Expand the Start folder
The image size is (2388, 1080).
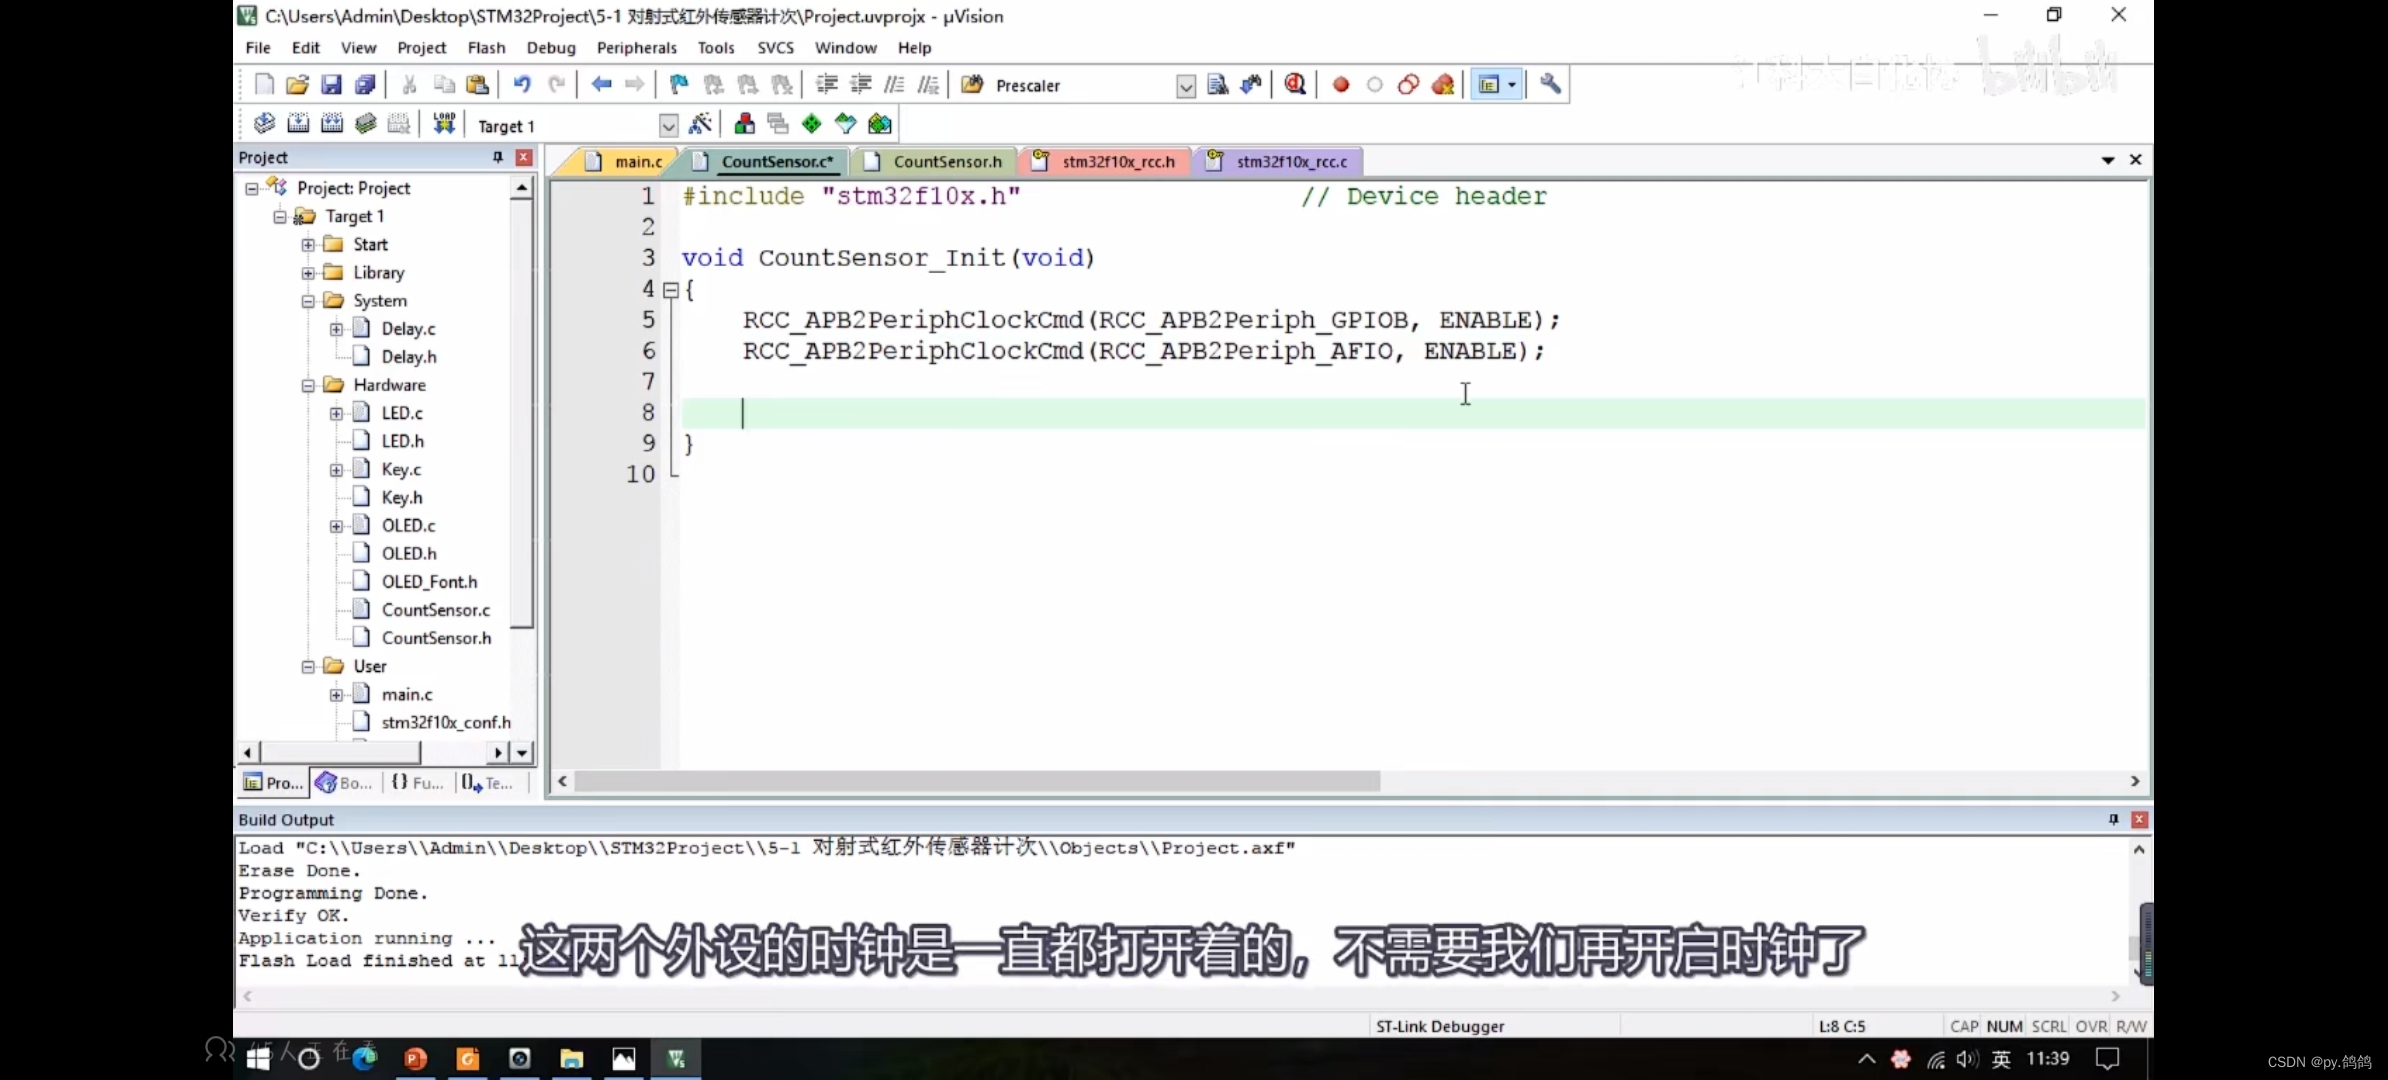point(308,244)
